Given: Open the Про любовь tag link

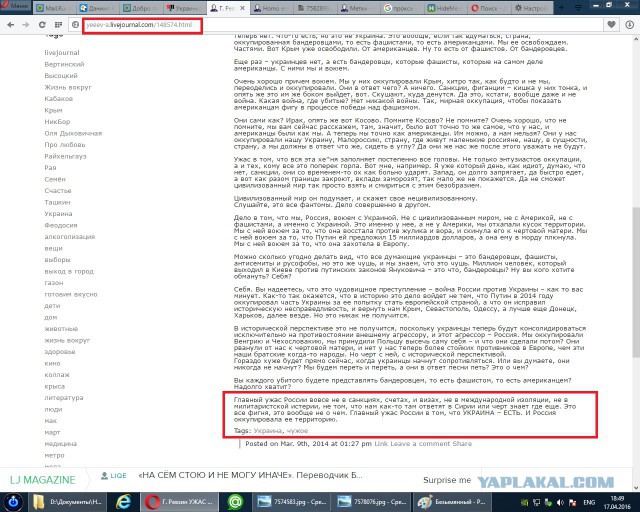Looking at the screenshot, I should [x=65, y=145].
